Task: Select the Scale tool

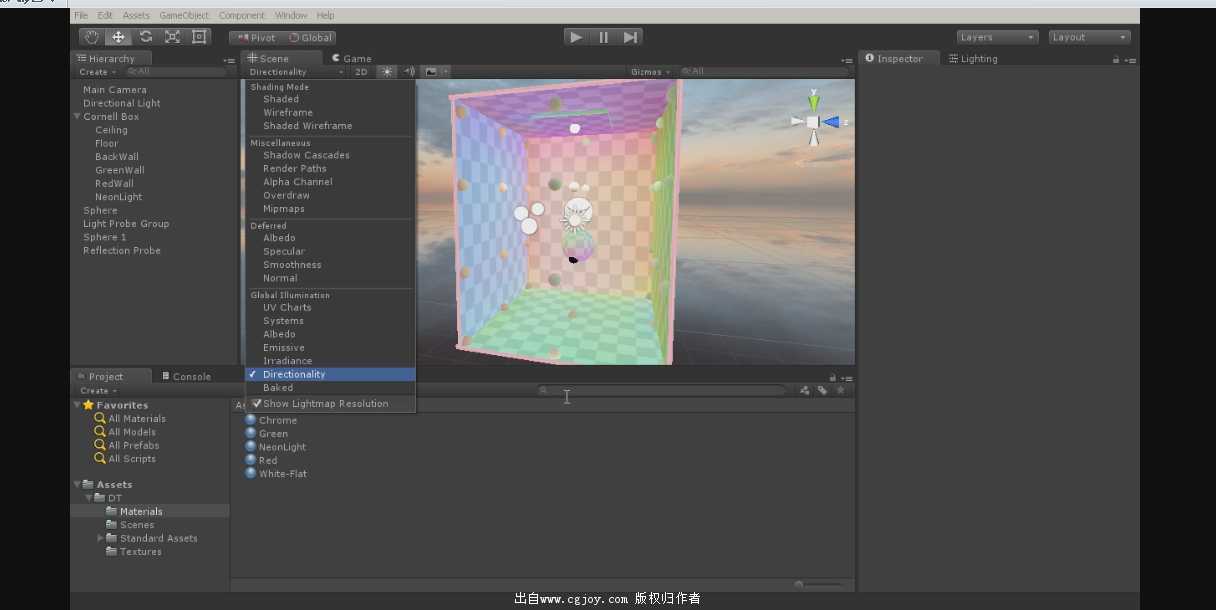Action: tap(172, 36)
